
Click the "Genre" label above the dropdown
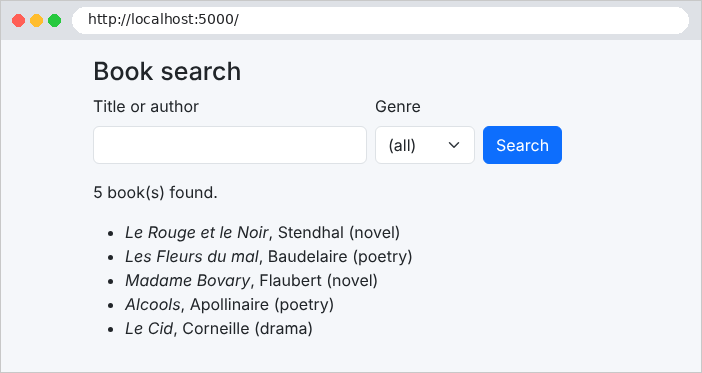398,107
